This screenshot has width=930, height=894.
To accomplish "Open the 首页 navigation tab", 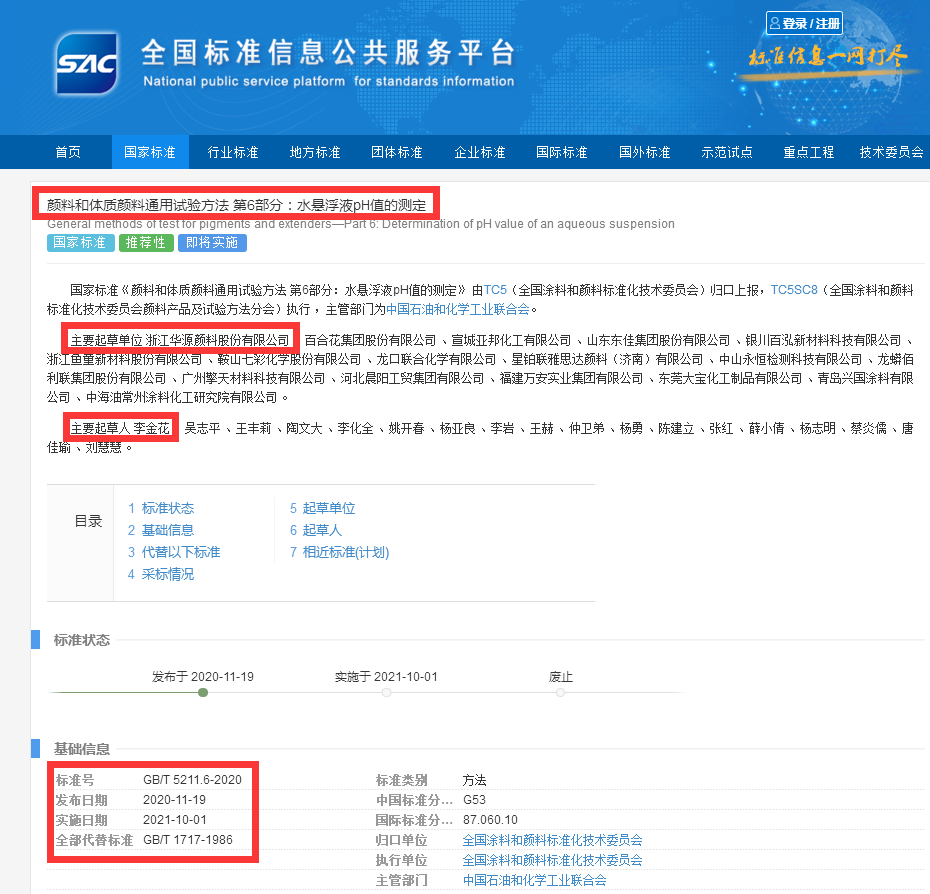I will pos(68,152).
